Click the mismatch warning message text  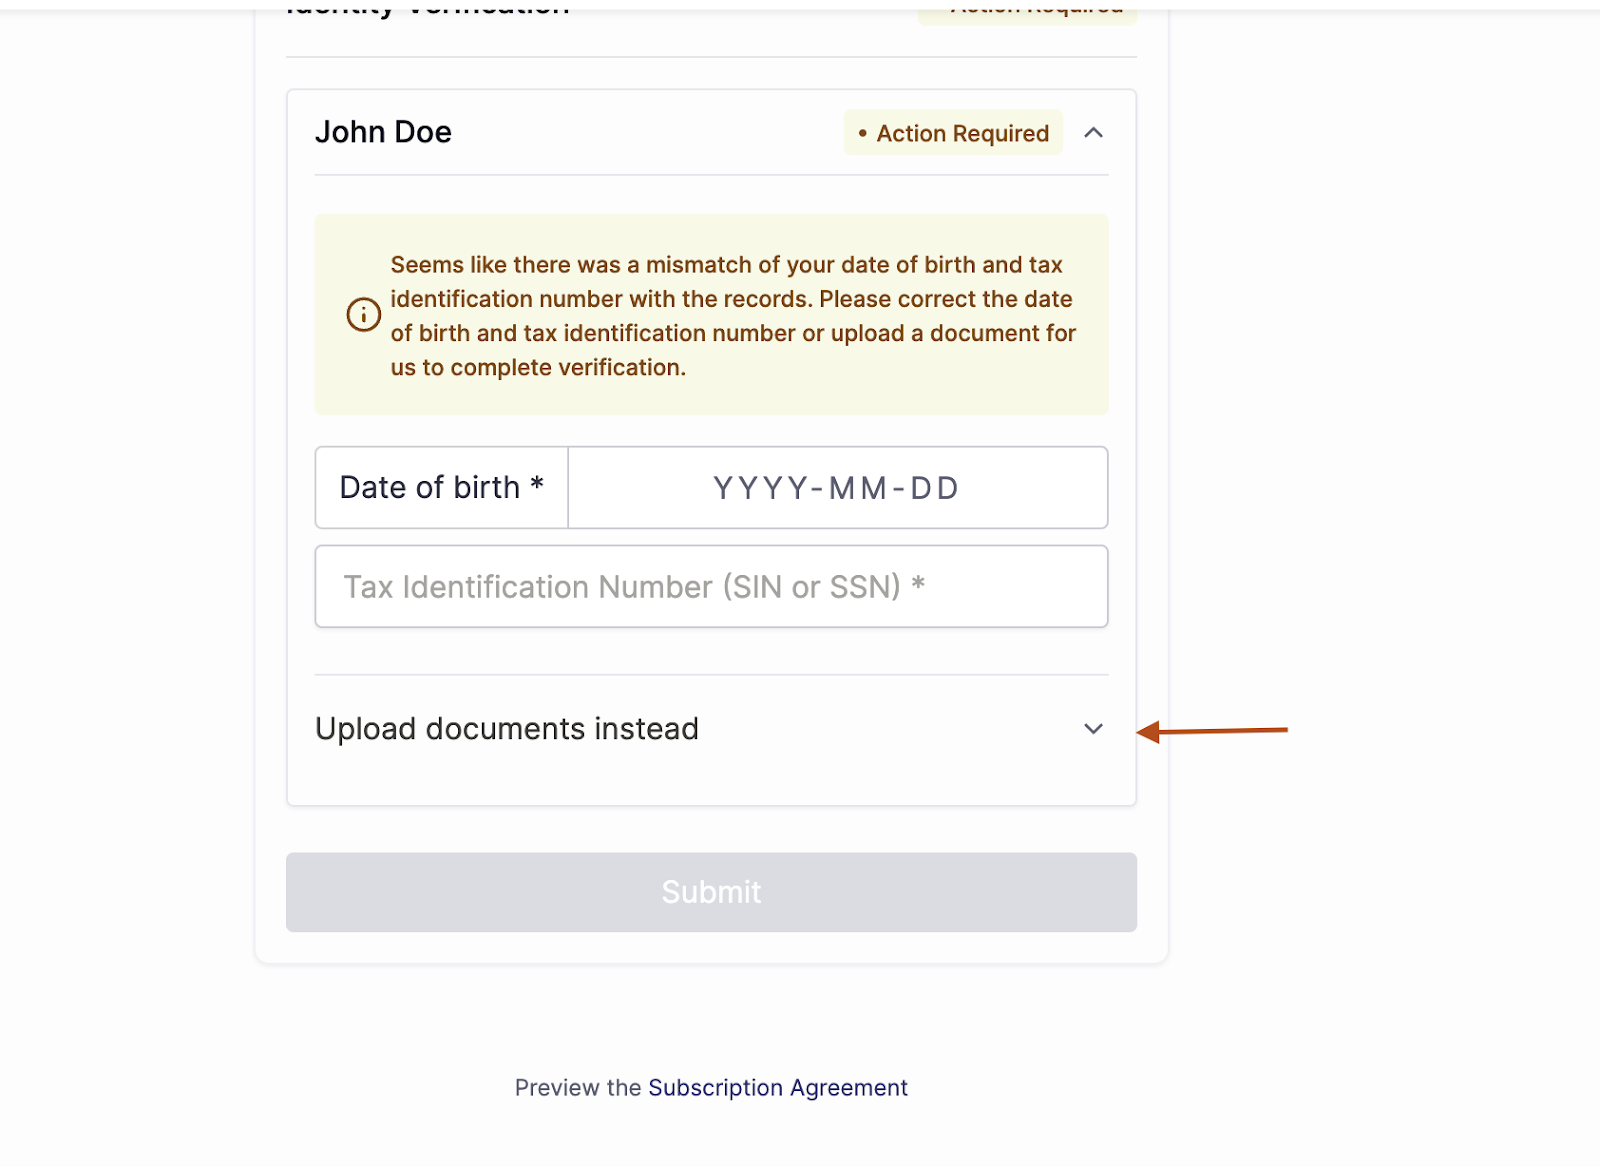[x=733, y=316]
